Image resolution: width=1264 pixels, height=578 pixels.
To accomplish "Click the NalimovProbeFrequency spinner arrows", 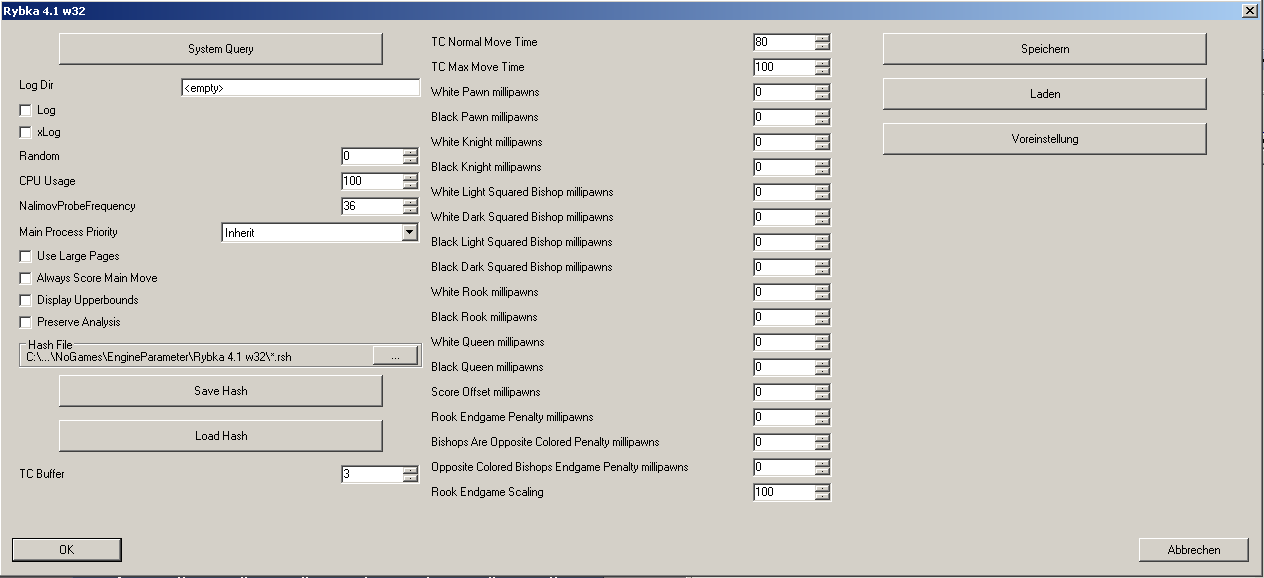I will [410, 206].
